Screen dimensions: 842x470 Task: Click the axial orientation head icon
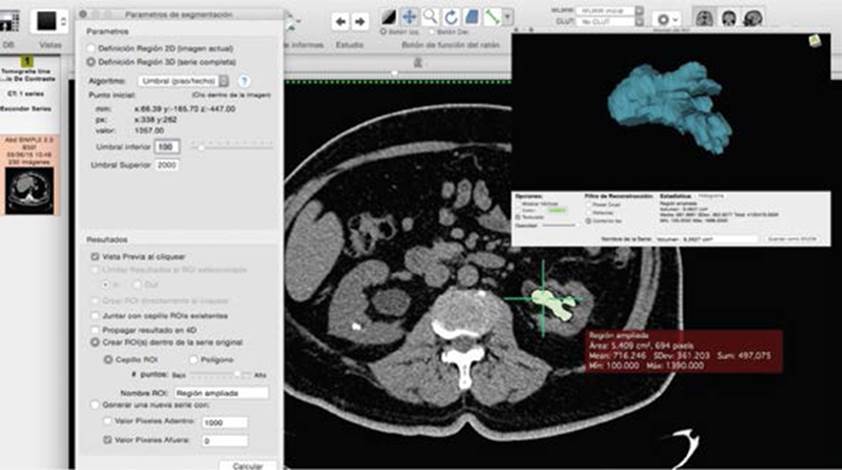tap(705, 18)
